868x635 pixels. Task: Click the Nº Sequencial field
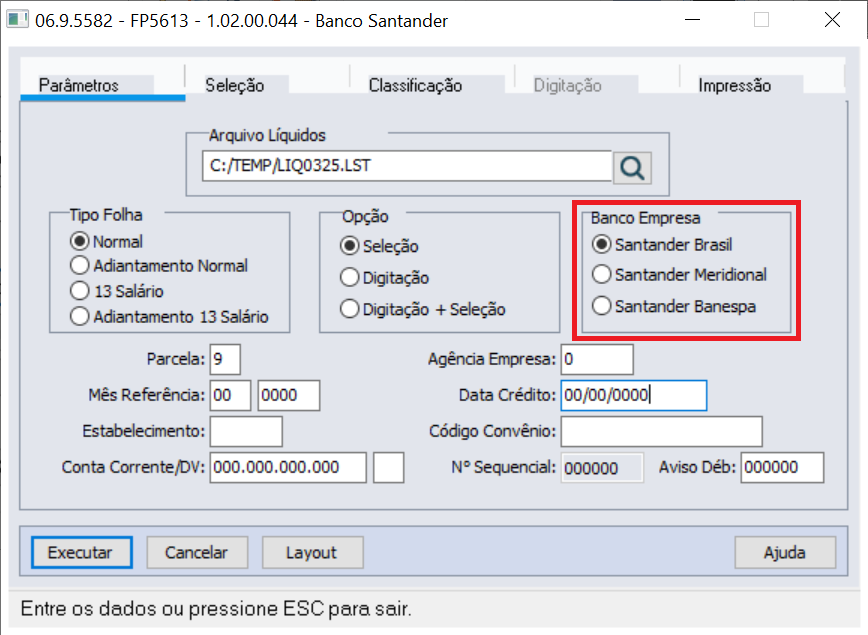point(602,468)
